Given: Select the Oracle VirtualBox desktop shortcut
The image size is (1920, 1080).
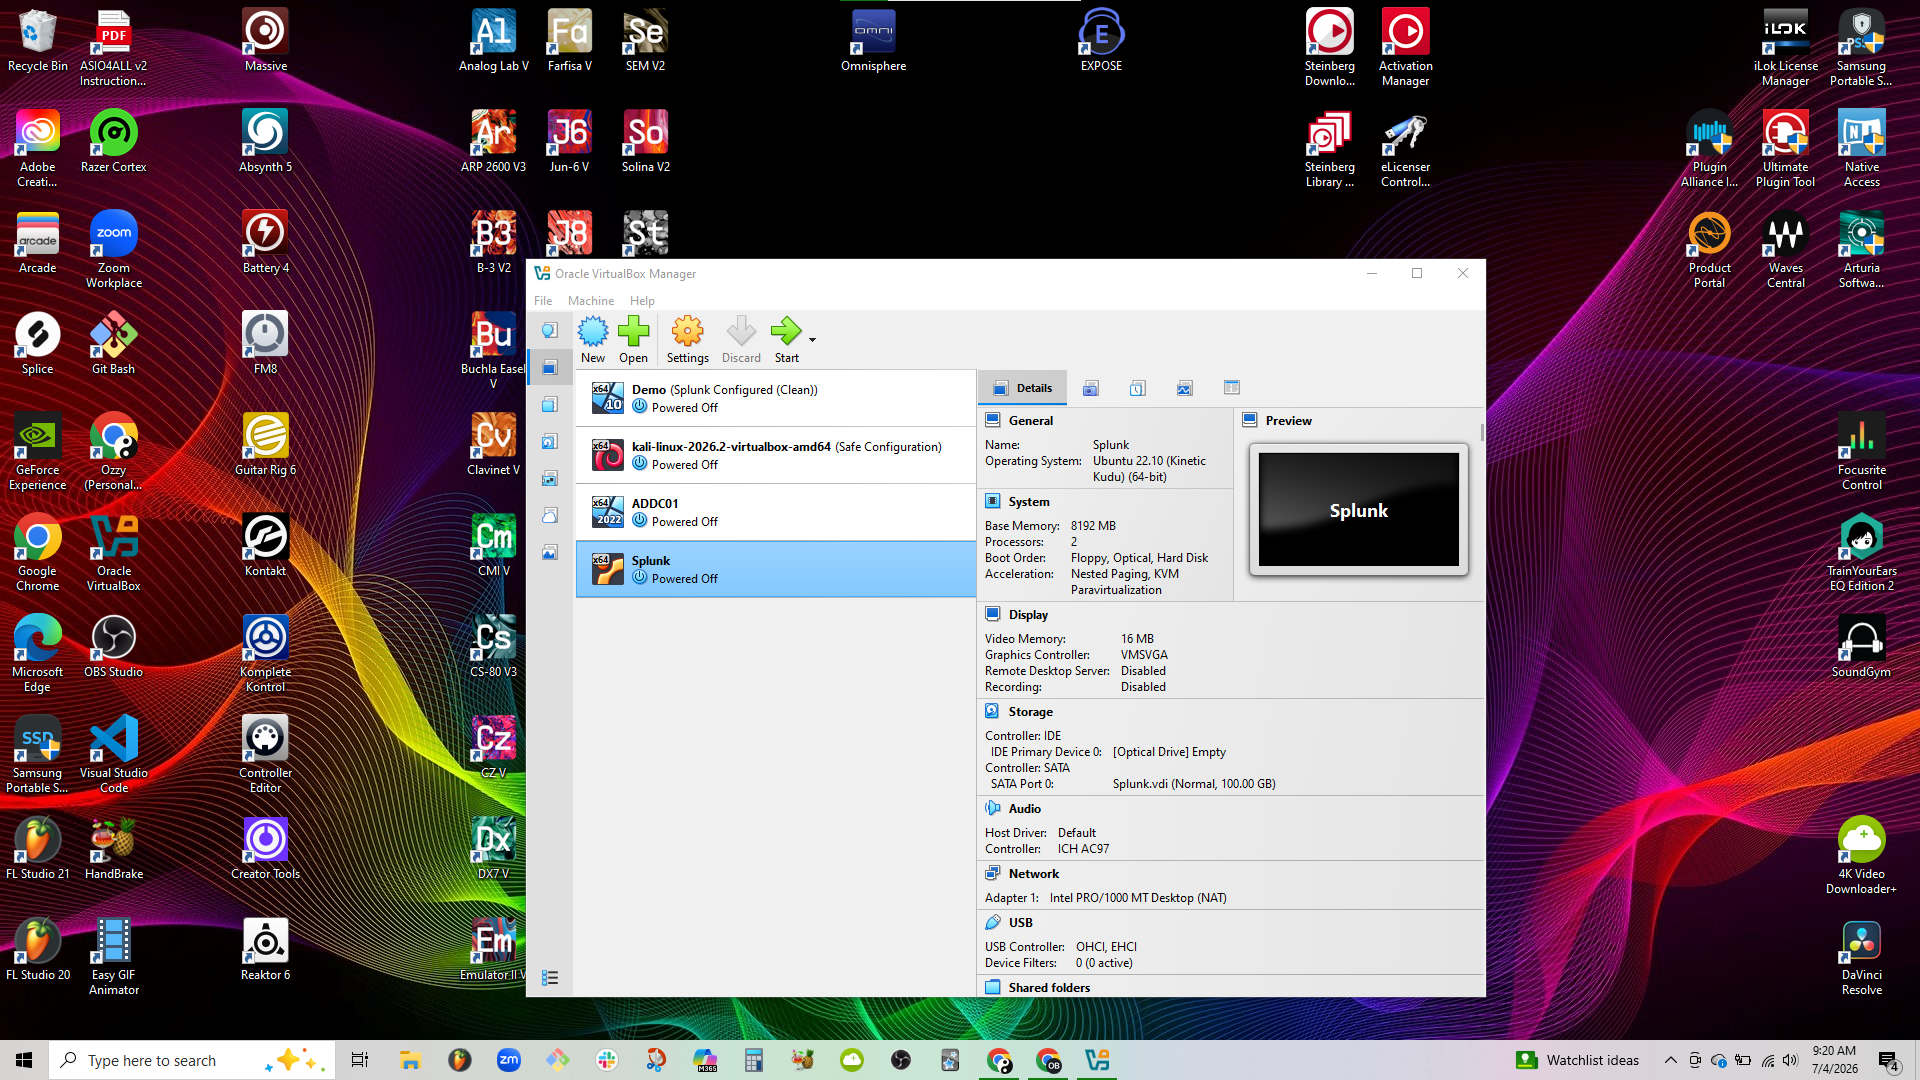Looking at the screenshot, I should point(114,553).
